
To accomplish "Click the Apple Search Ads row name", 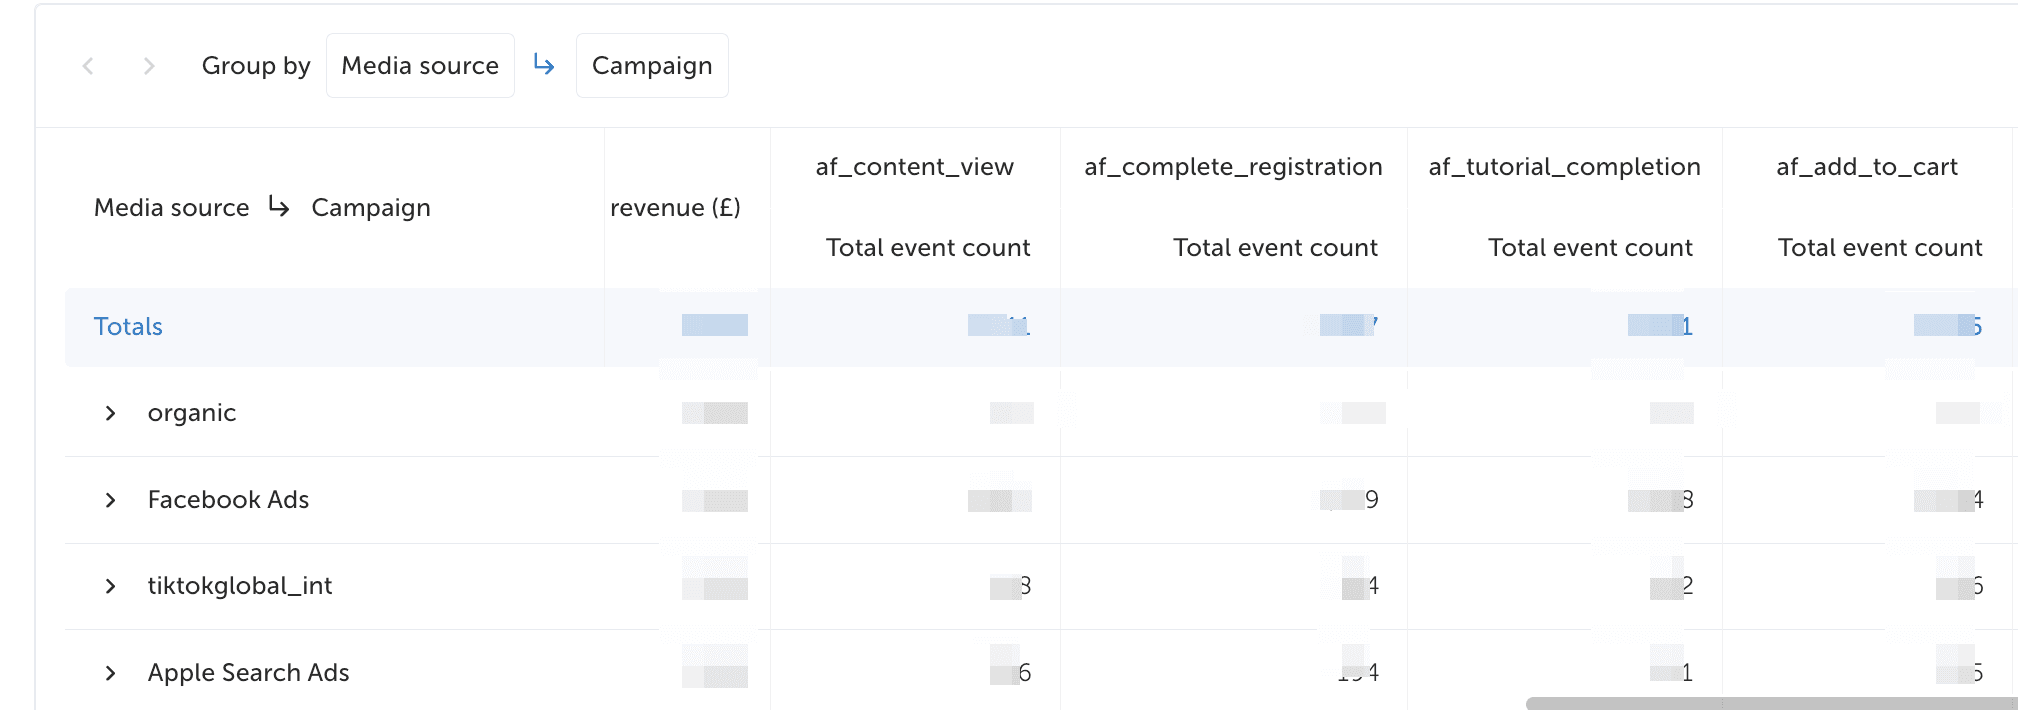I will click(248, 673).
